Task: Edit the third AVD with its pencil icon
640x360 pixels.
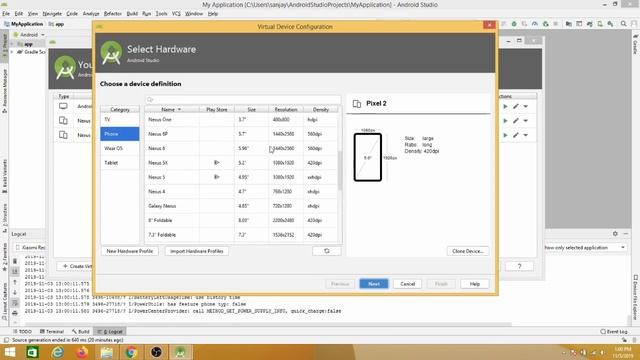Action: point(516,135)
